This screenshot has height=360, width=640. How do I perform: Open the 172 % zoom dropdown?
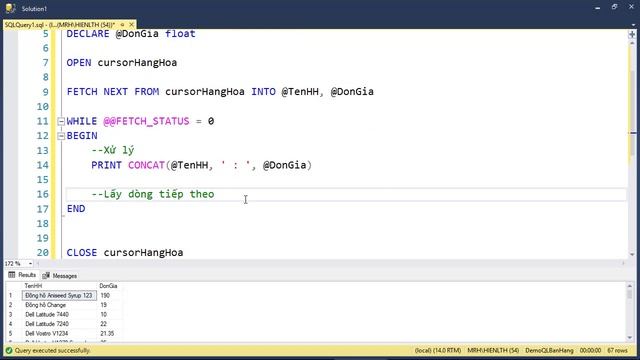[30, 264]
